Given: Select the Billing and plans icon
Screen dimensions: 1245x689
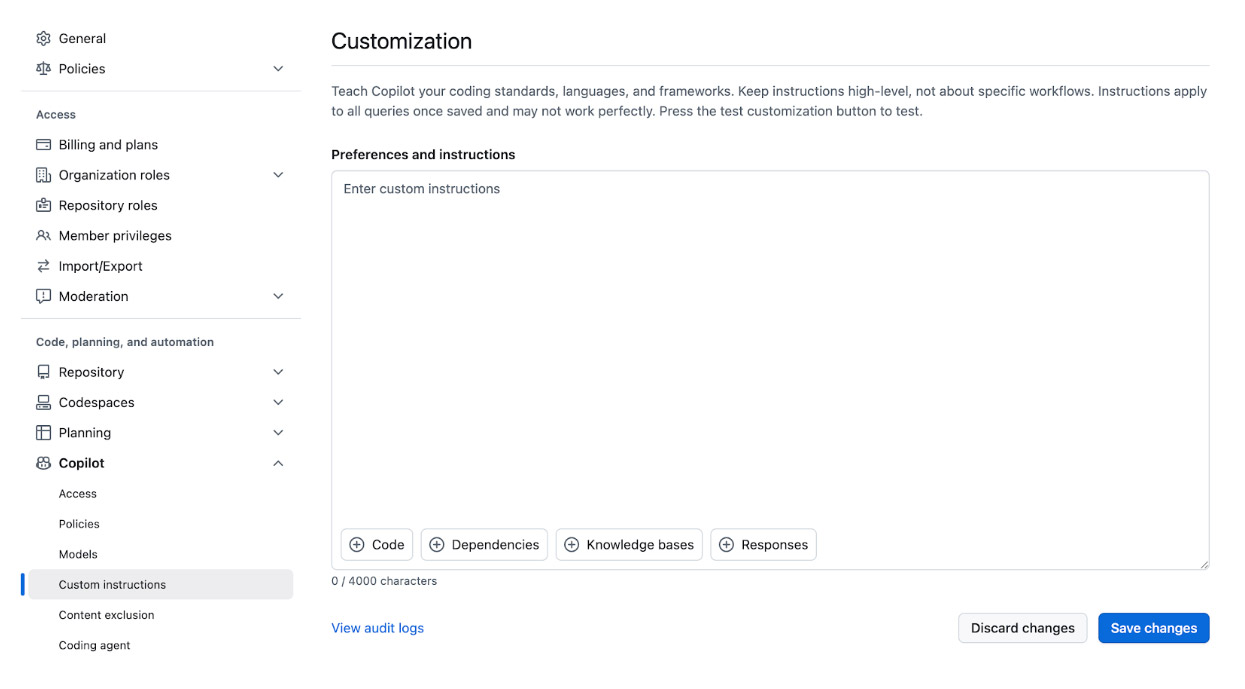Looking at the screenshot, I should point(43,144).
